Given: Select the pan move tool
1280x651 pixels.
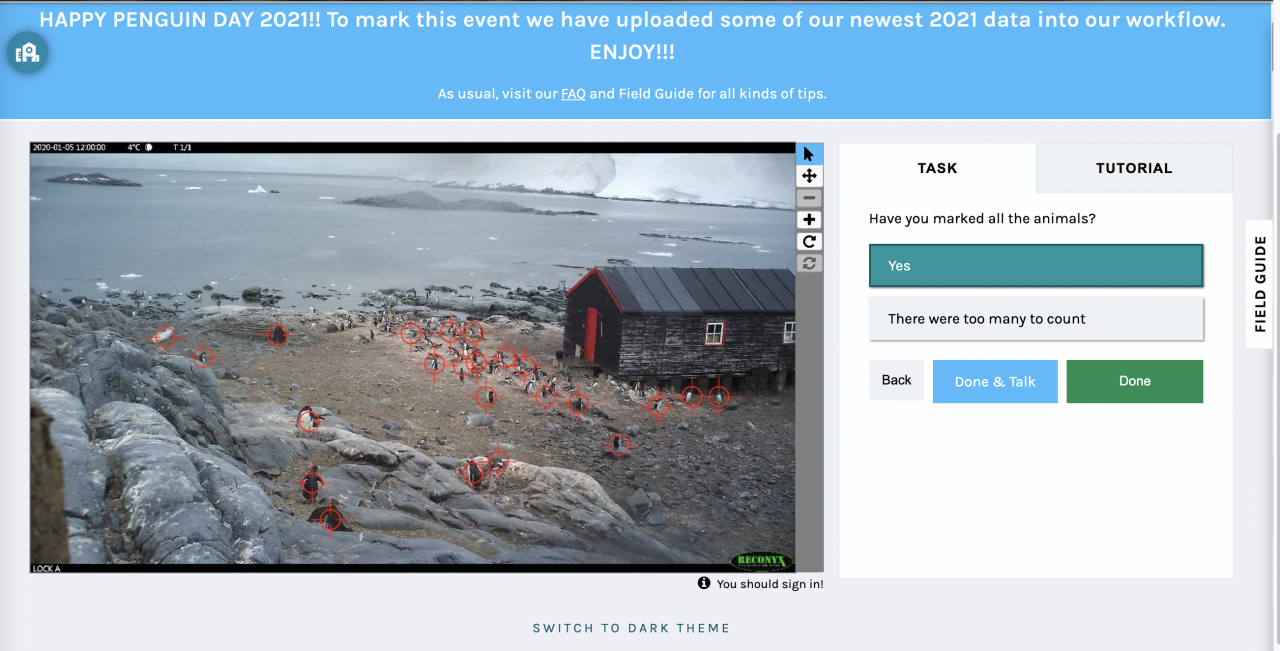Looking at the screenshot, I should (x=809, y=176).
